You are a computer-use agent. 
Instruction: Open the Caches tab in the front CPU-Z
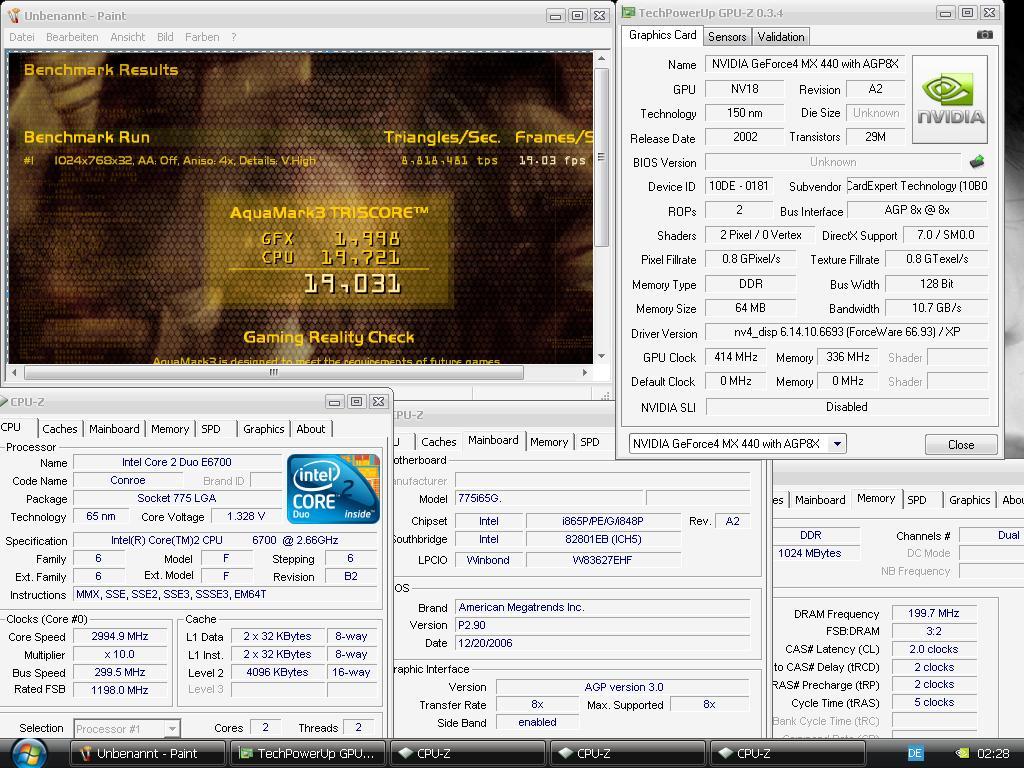tap(60, 429)
